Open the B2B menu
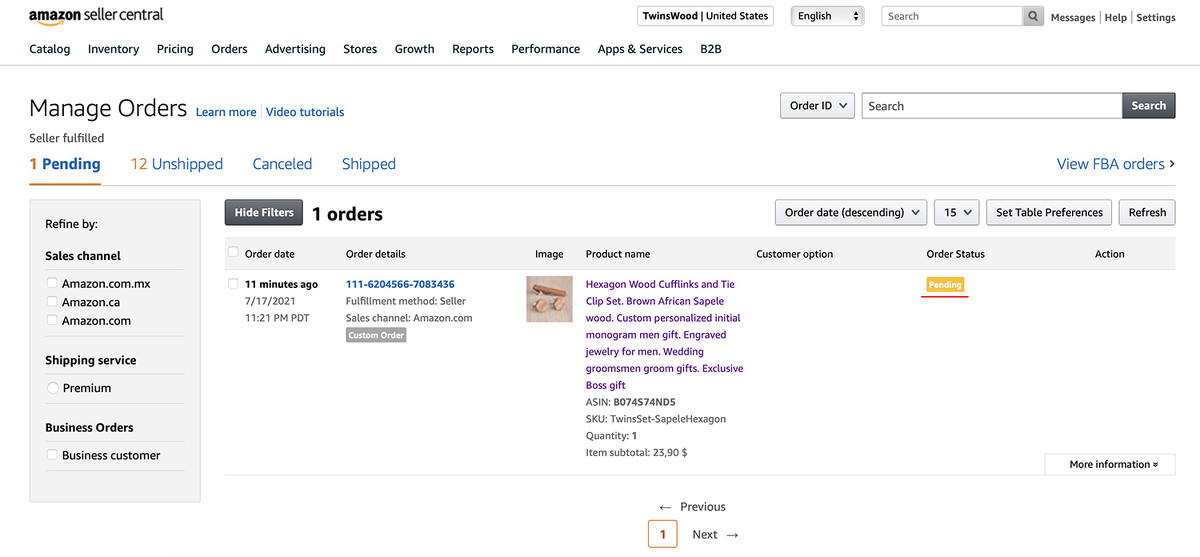This screenshot has width=1200, height=557. tap(711, 49)
